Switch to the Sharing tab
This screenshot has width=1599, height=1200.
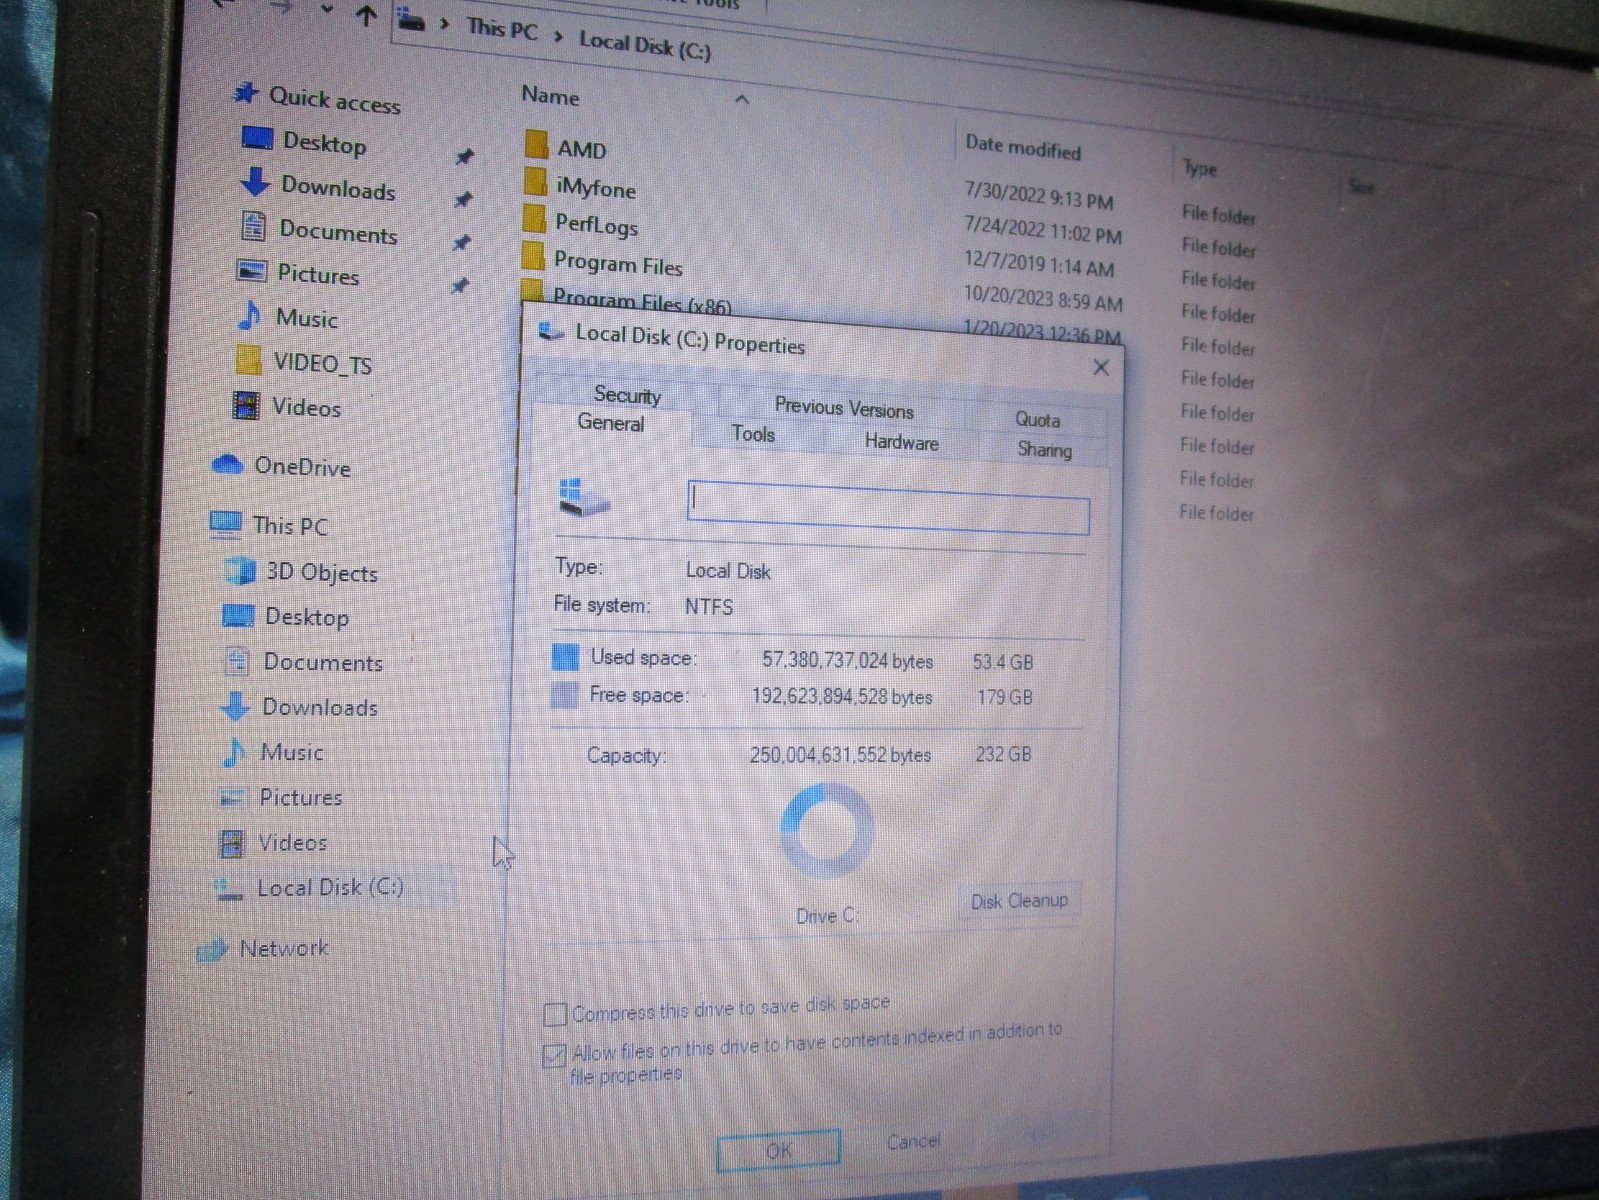coord(1044,449)
